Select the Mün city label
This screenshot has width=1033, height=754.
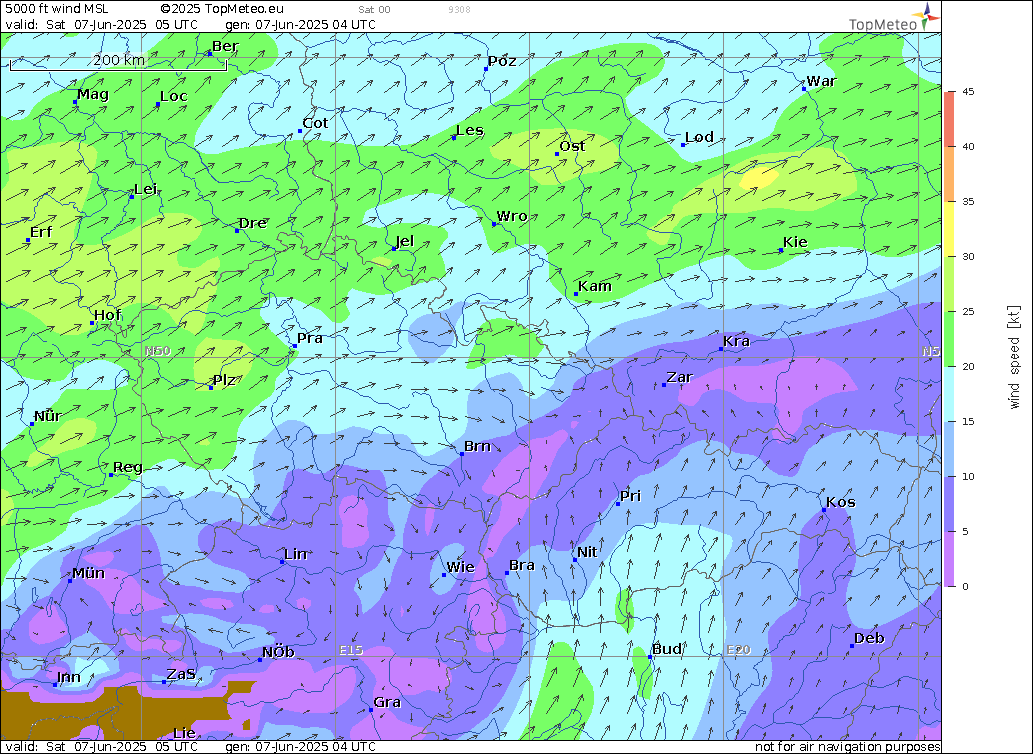click(x=88, y=573)
